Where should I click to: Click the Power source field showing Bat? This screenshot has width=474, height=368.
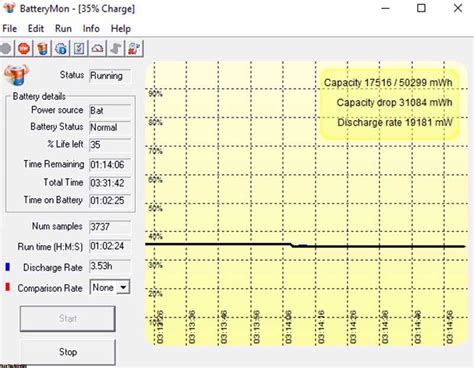click(x=110, y=111)
